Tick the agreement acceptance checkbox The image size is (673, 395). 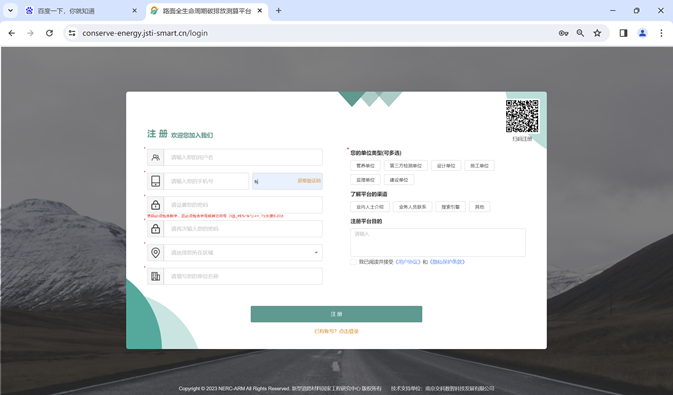[x=353, y=262]
